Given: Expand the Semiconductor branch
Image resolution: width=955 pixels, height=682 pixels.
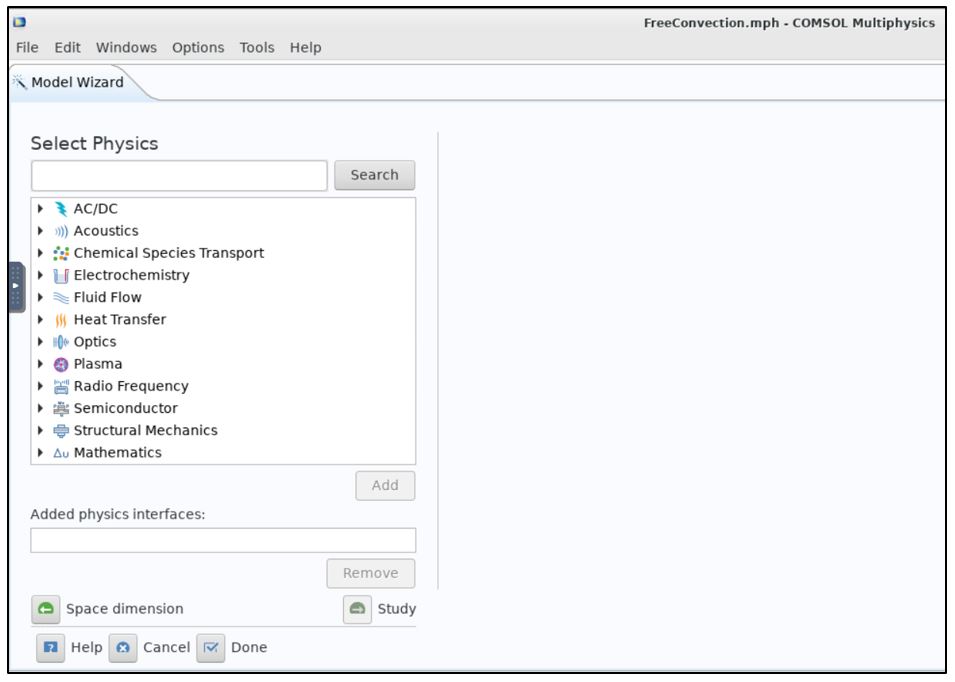Looking at the screenshot, I should [x=40, y=408].
